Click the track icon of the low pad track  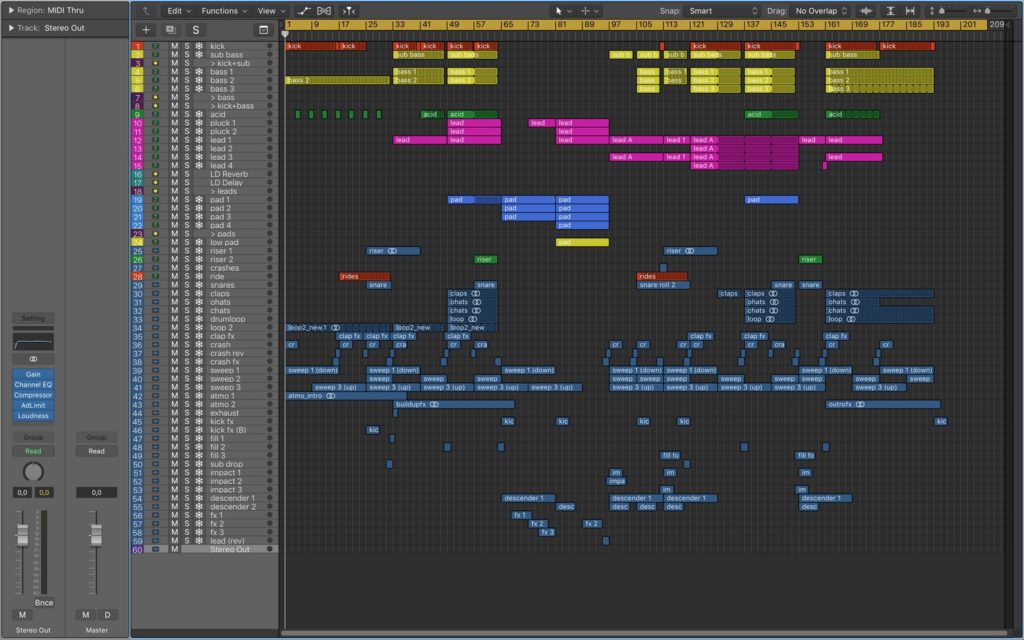point(155,242)
